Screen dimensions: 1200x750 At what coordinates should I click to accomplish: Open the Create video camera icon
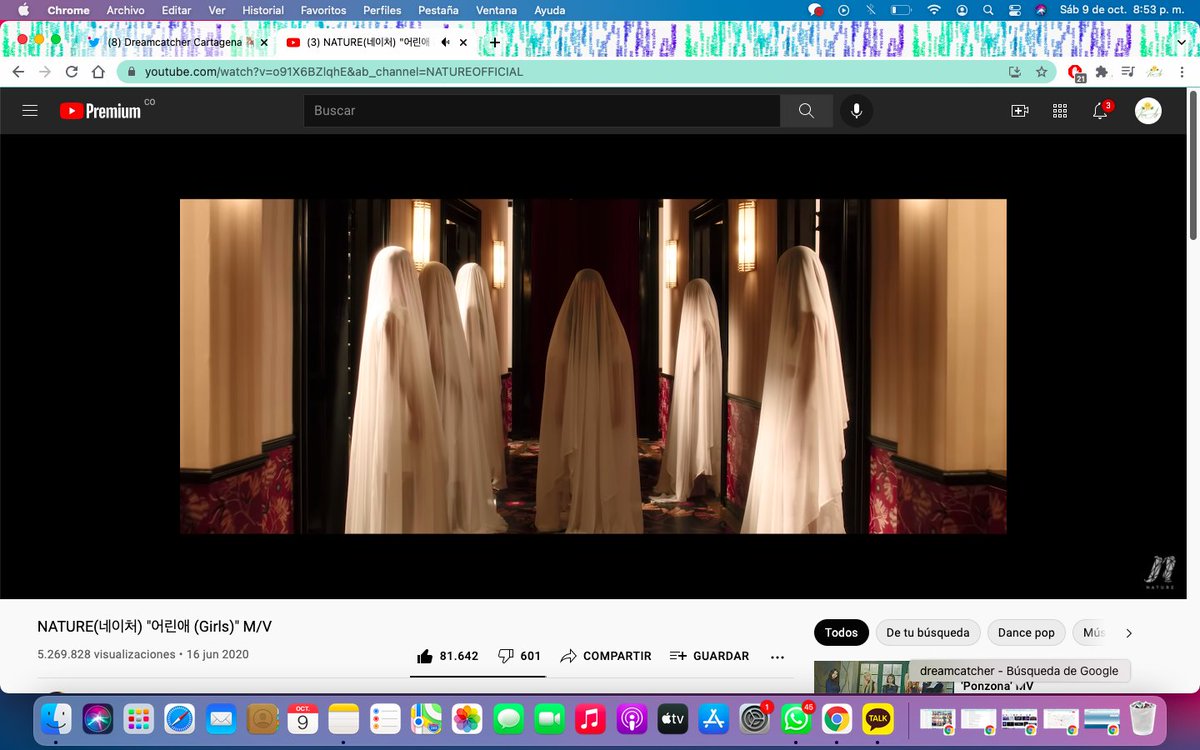pos(1020,111)
